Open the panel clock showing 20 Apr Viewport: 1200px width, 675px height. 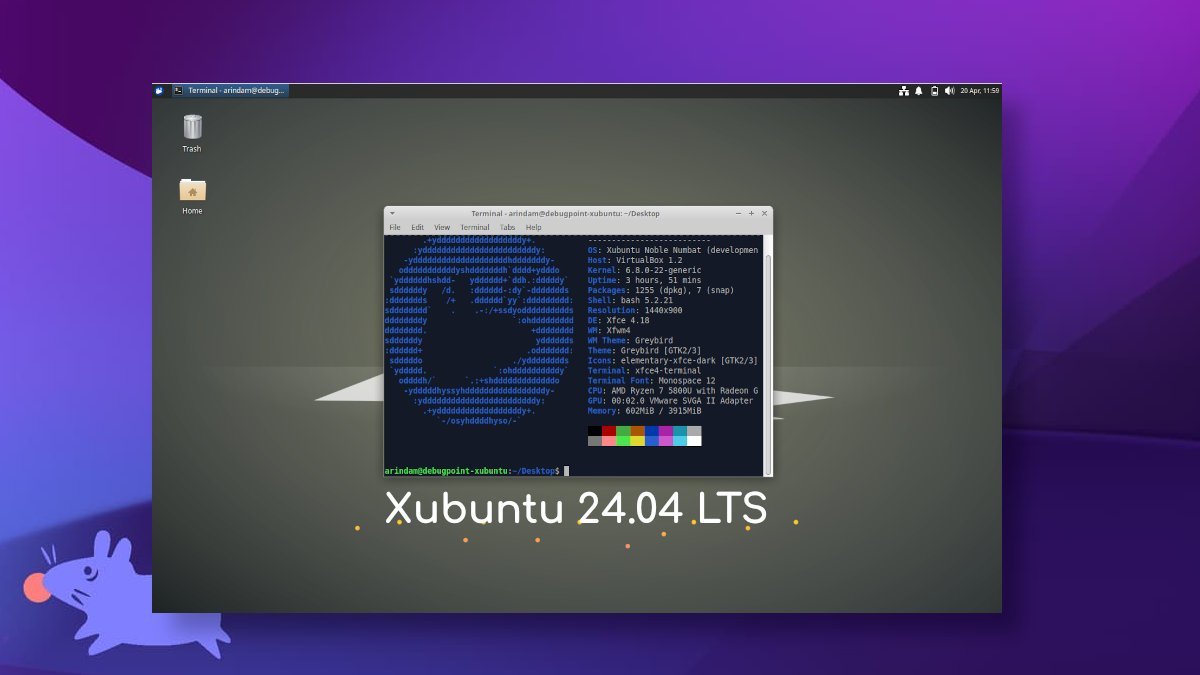point(979,90)
